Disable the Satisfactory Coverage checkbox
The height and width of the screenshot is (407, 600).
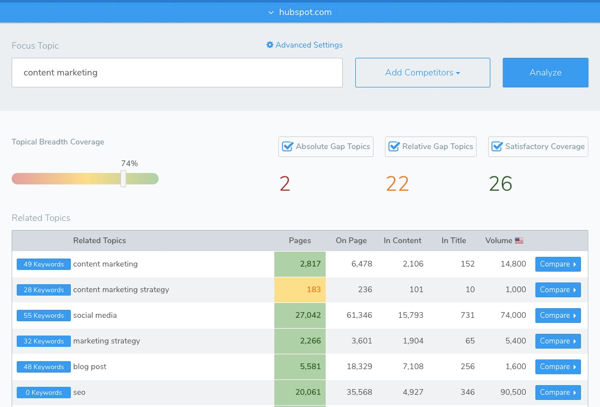[497, 147]
